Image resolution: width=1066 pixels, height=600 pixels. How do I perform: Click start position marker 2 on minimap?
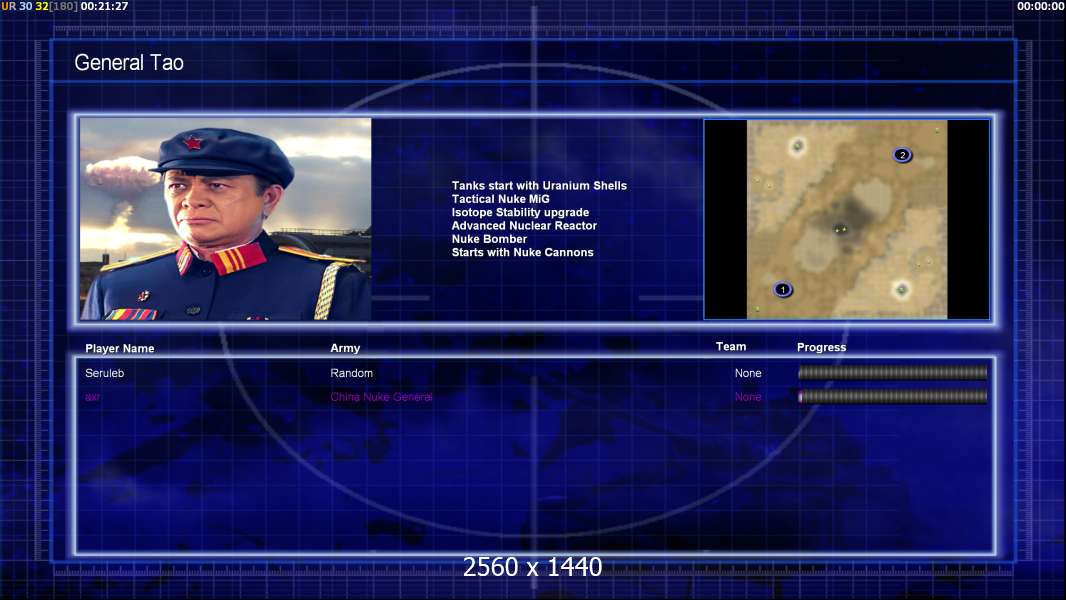tap(902, 155)
